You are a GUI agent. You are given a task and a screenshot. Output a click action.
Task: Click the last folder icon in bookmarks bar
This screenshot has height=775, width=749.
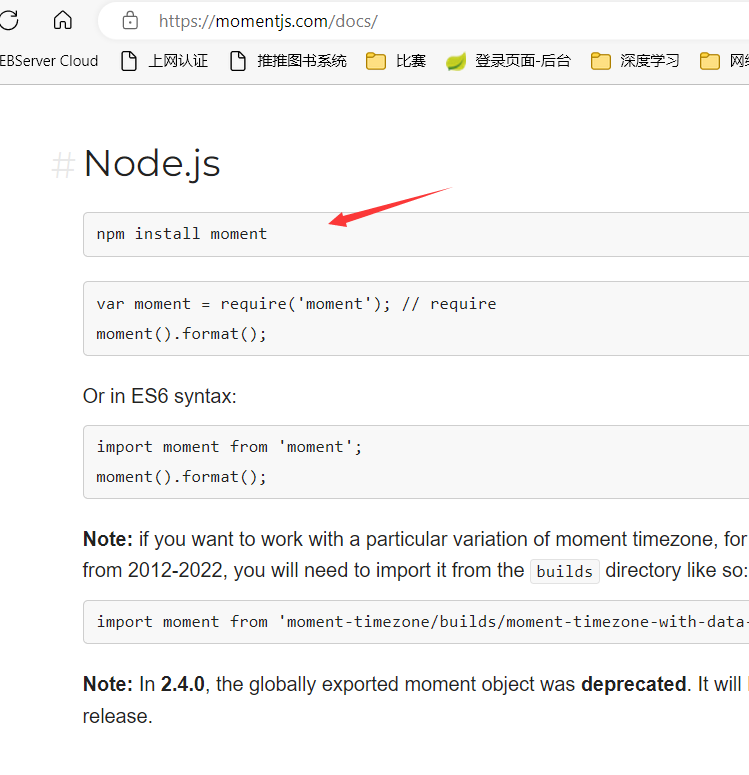(709, 61)
